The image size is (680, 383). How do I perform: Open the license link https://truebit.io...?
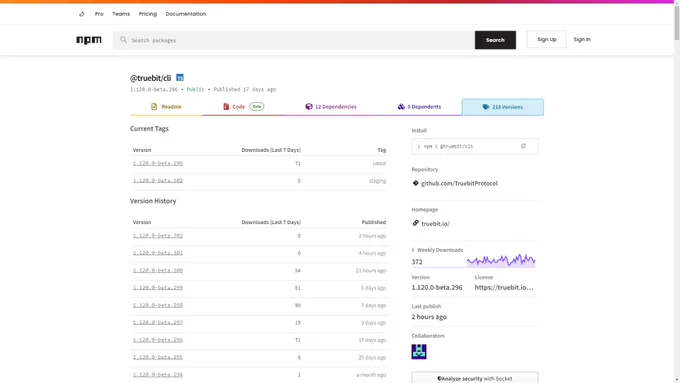click(504, 287)
